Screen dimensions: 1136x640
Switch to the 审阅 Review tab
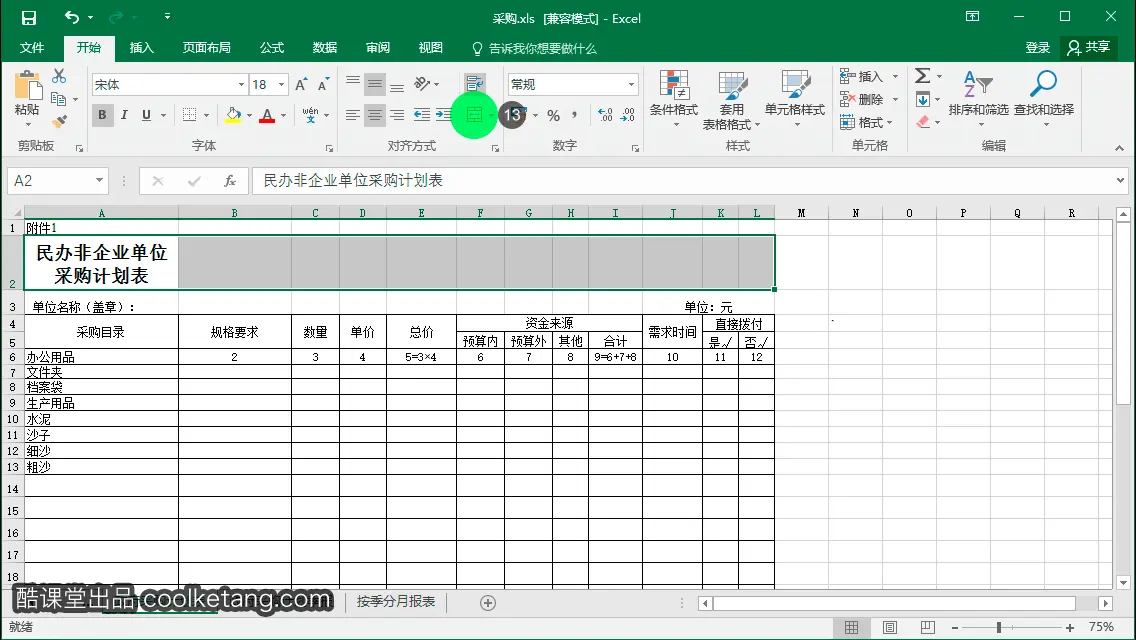pyautogui.click(x=377, y=48)
